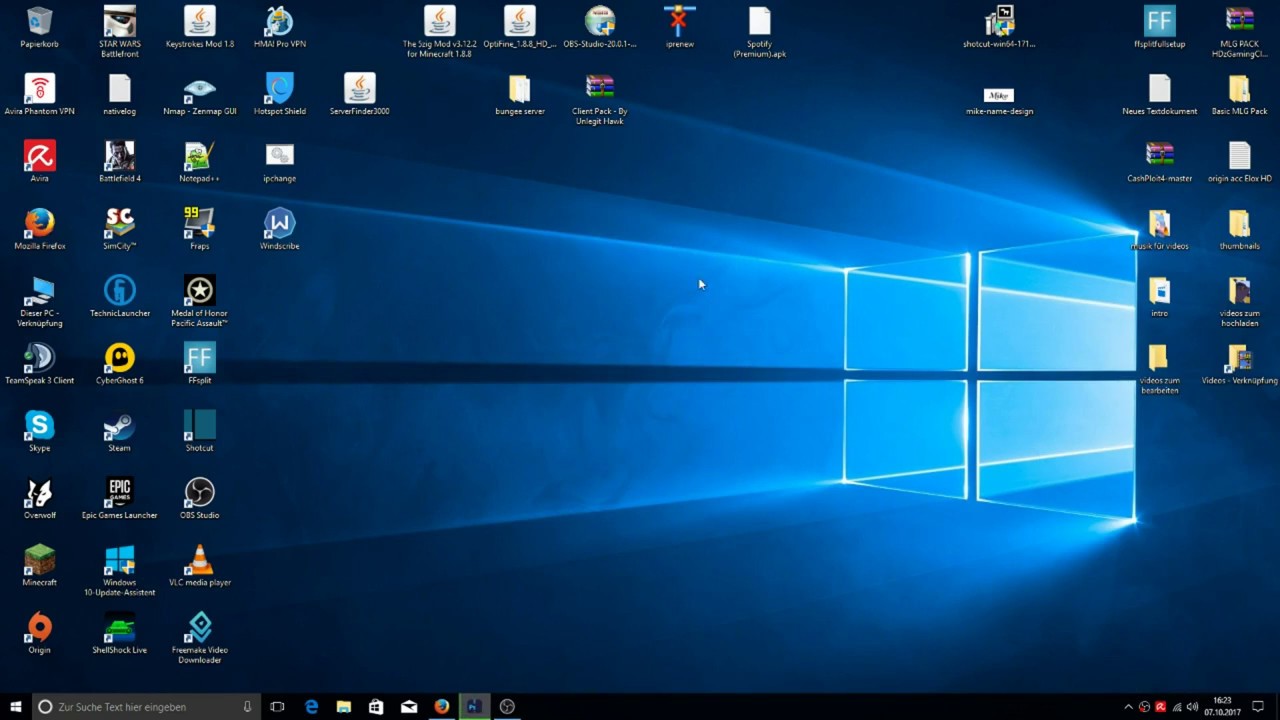Open Videos - Verknüpfung shortcut folder

pyautogui.click(x=1240, y=358)
